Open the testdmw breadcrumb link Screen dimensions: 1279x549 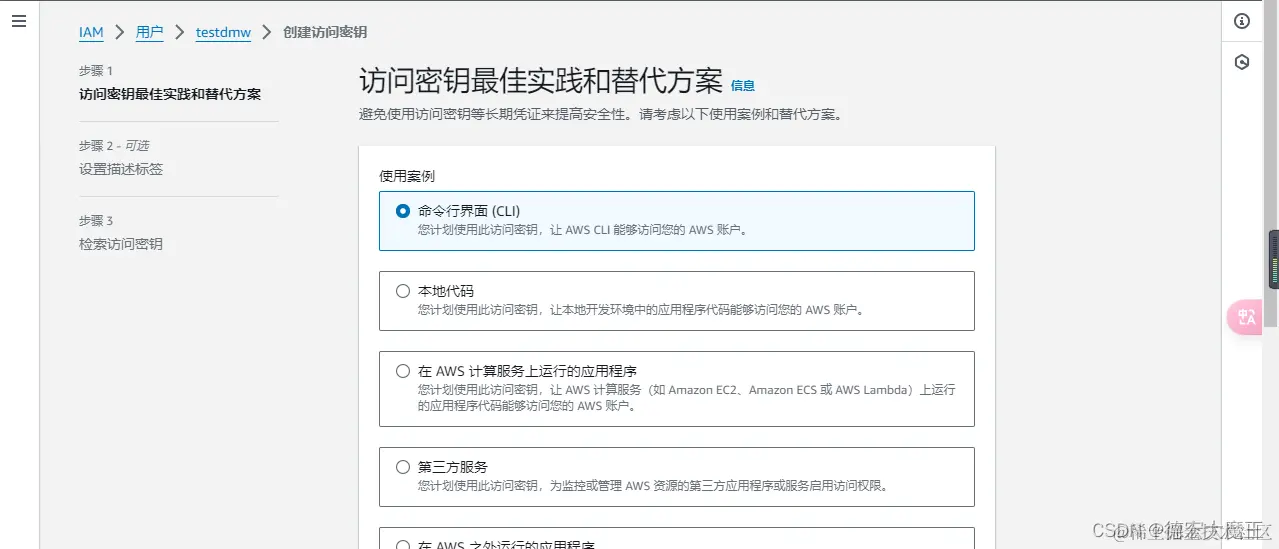pyautogui.click(x=223, y=32)
